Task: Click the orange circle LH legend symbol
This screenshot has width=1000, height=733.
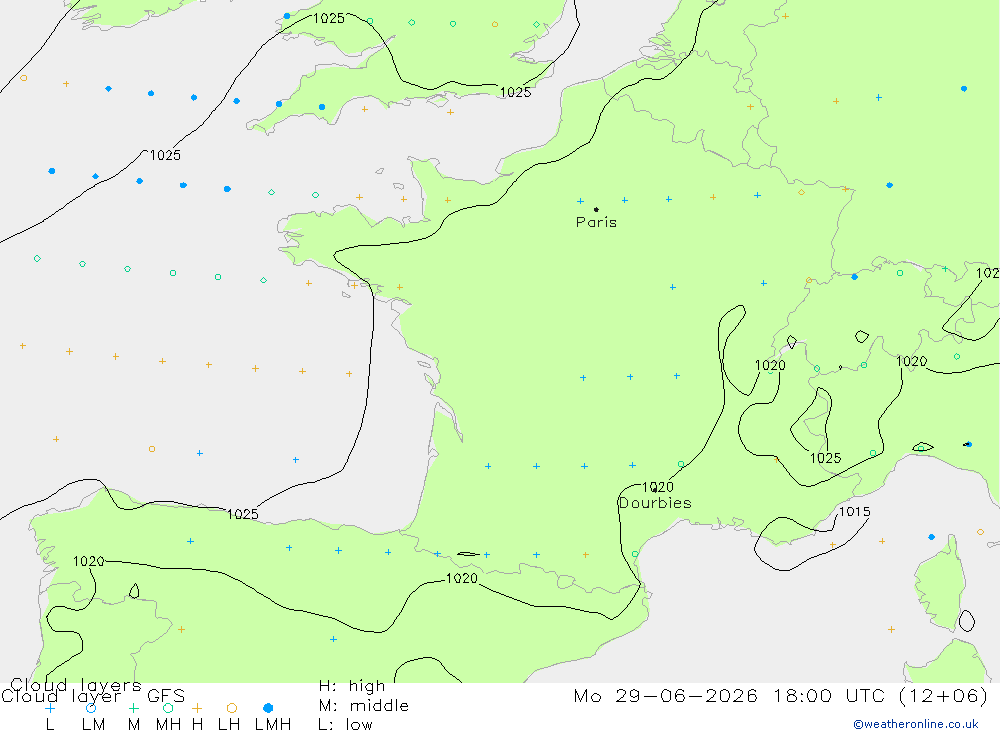Action: pos(232,708)
